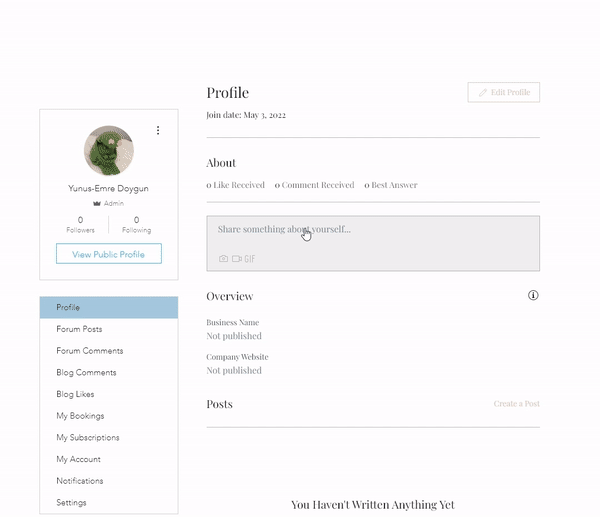Click the Edit Profile button

[503, 92]
